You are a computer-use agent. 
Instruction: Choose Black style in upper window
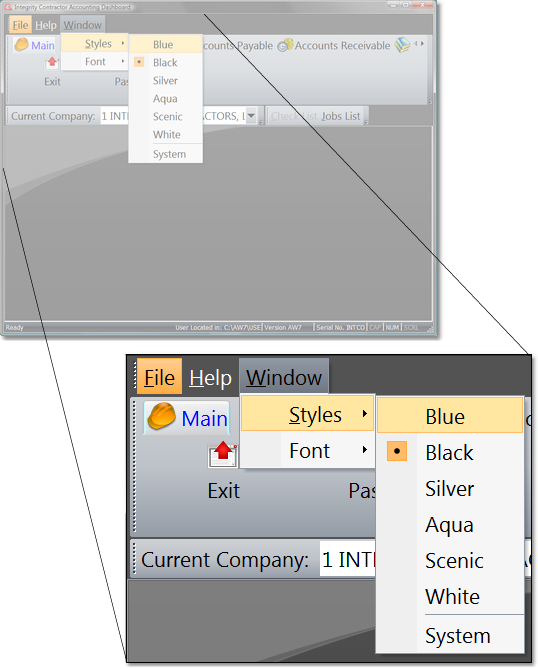coord(166,63)
